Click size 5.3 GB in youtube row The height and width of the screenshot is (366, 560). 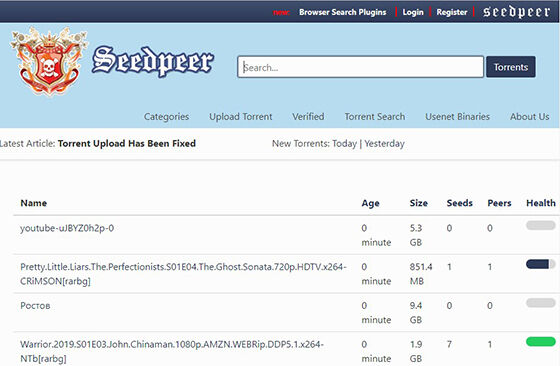point(416,235)
